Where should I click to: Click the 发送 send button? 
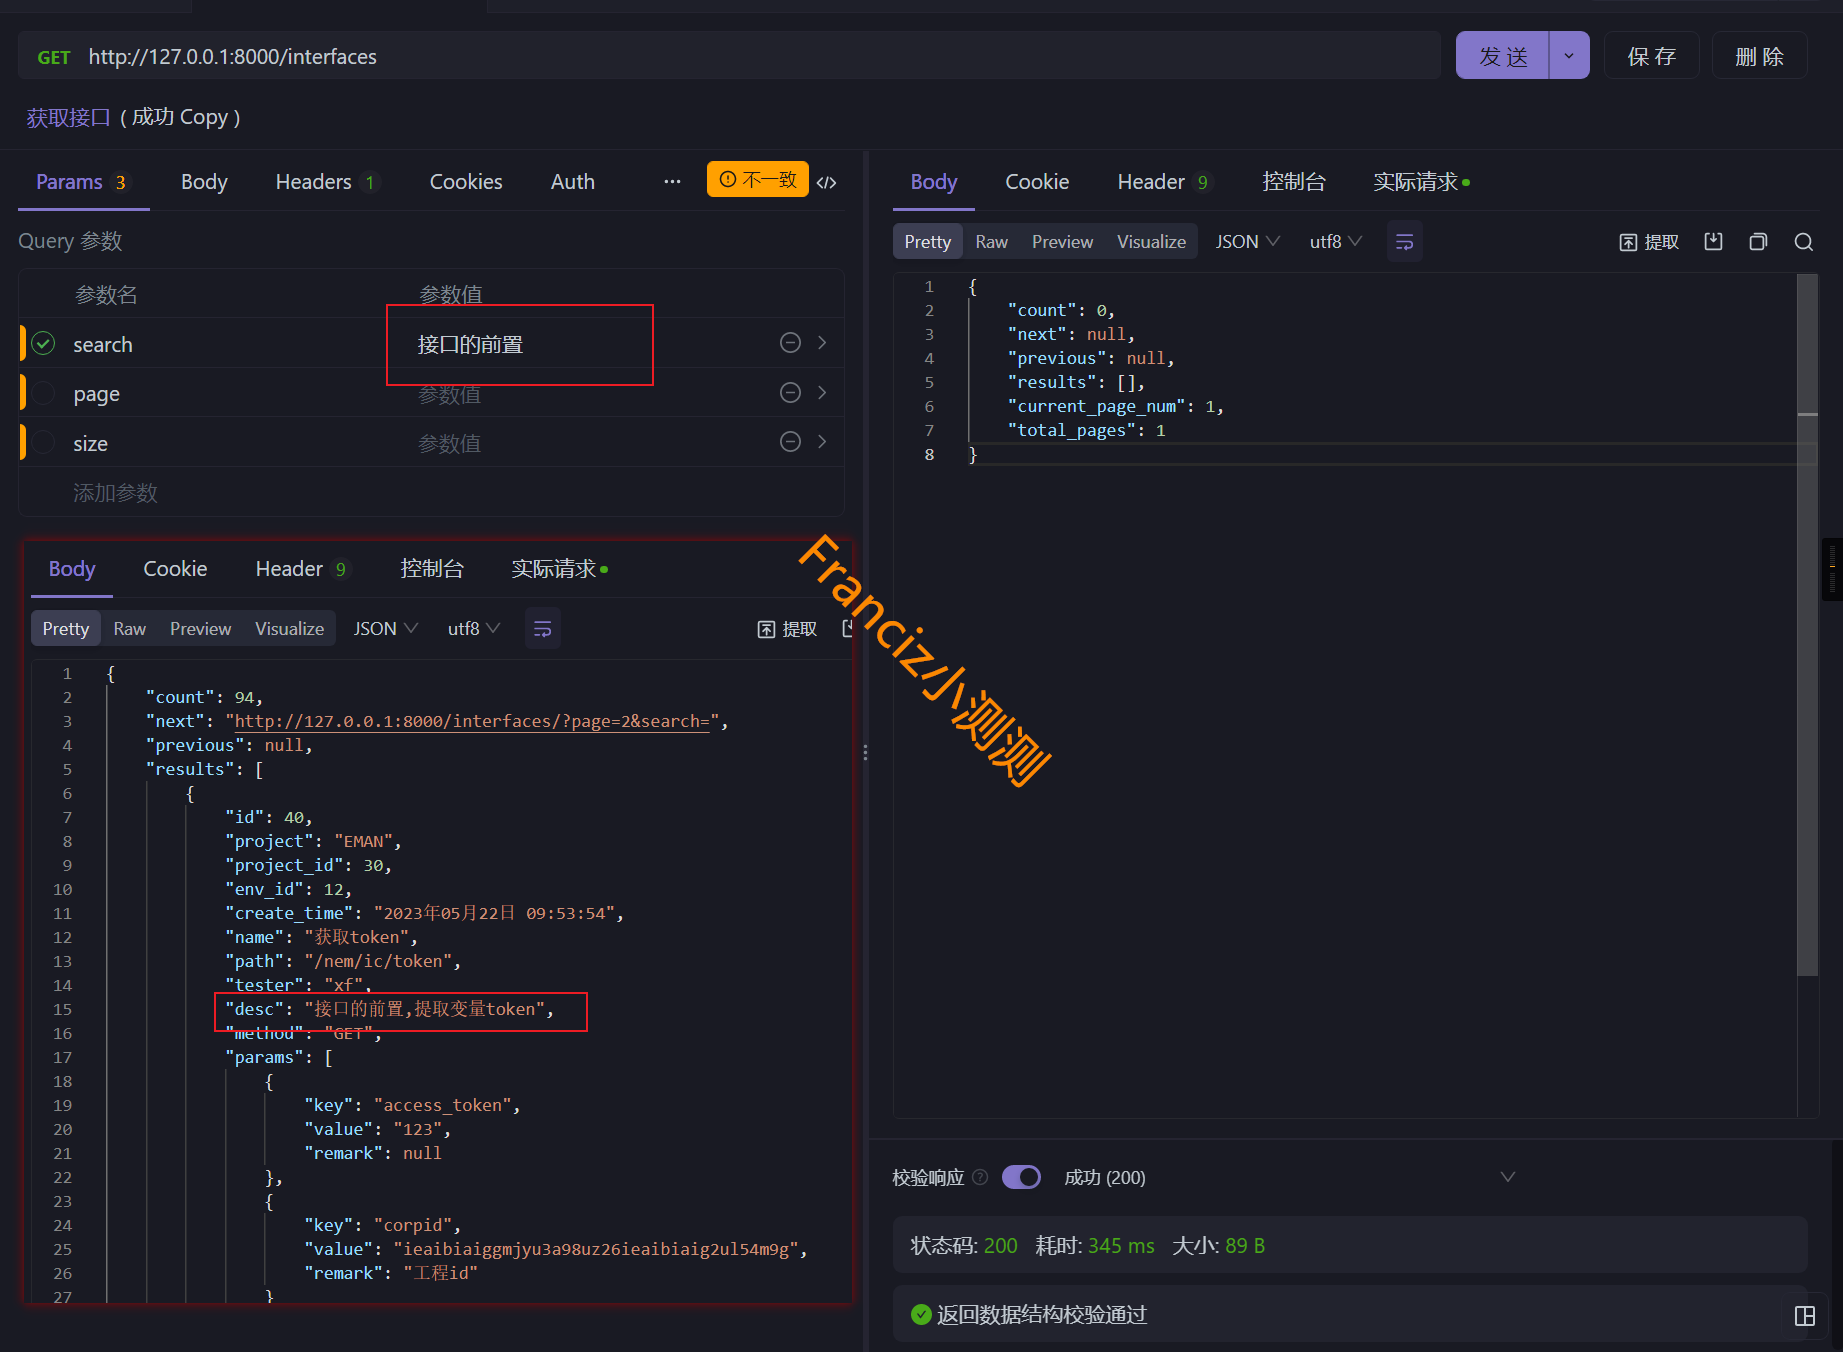tap(1502, 56)
